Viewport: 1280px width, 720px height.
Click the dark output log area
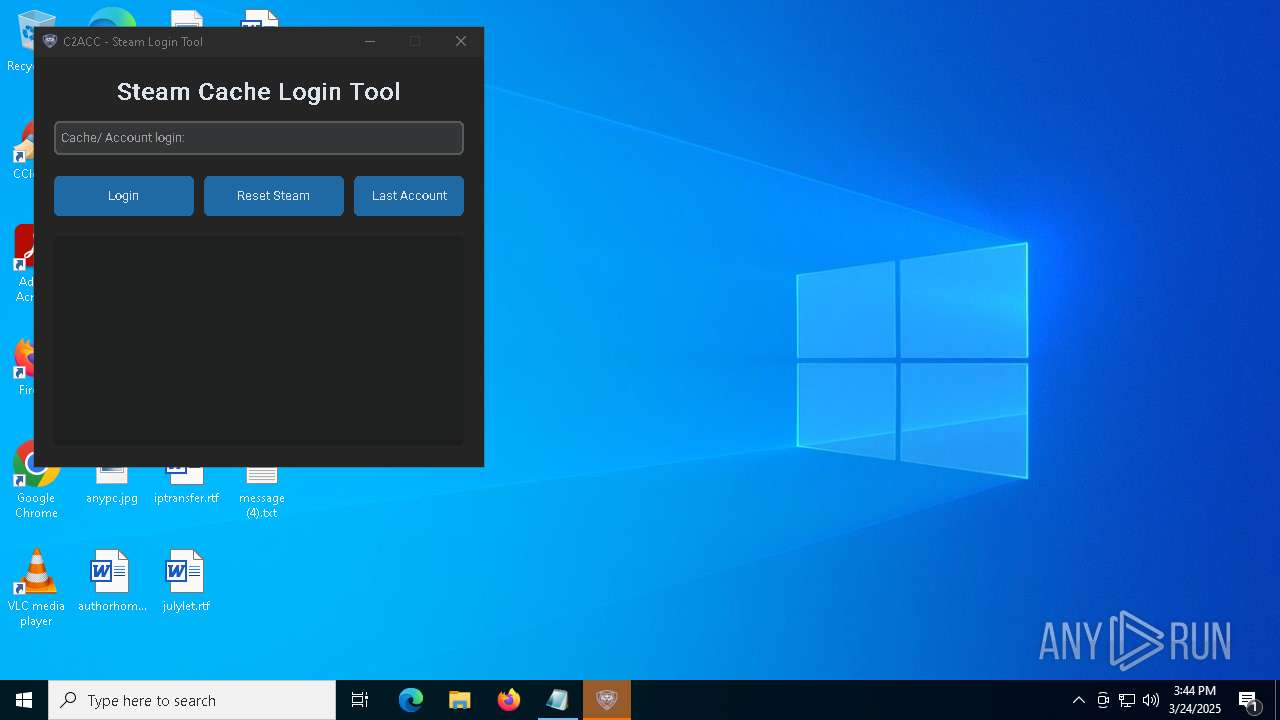pyautogui.click(x=259, y=341)
